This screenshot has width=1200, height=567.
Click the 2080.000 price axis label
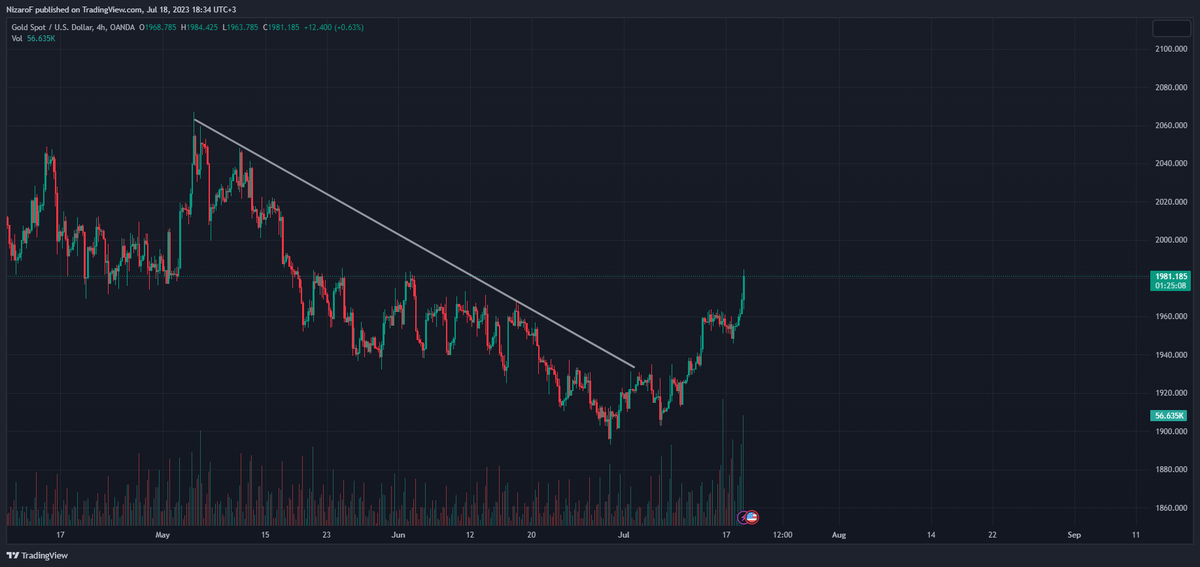1170,87
